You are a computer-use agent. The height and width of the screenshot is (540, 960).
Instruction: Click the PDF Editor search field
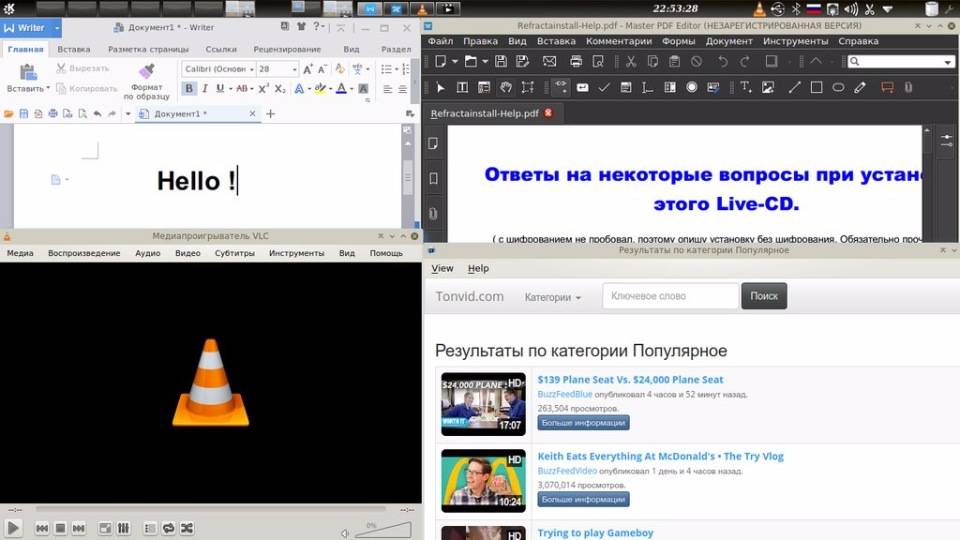pos(901,62)
